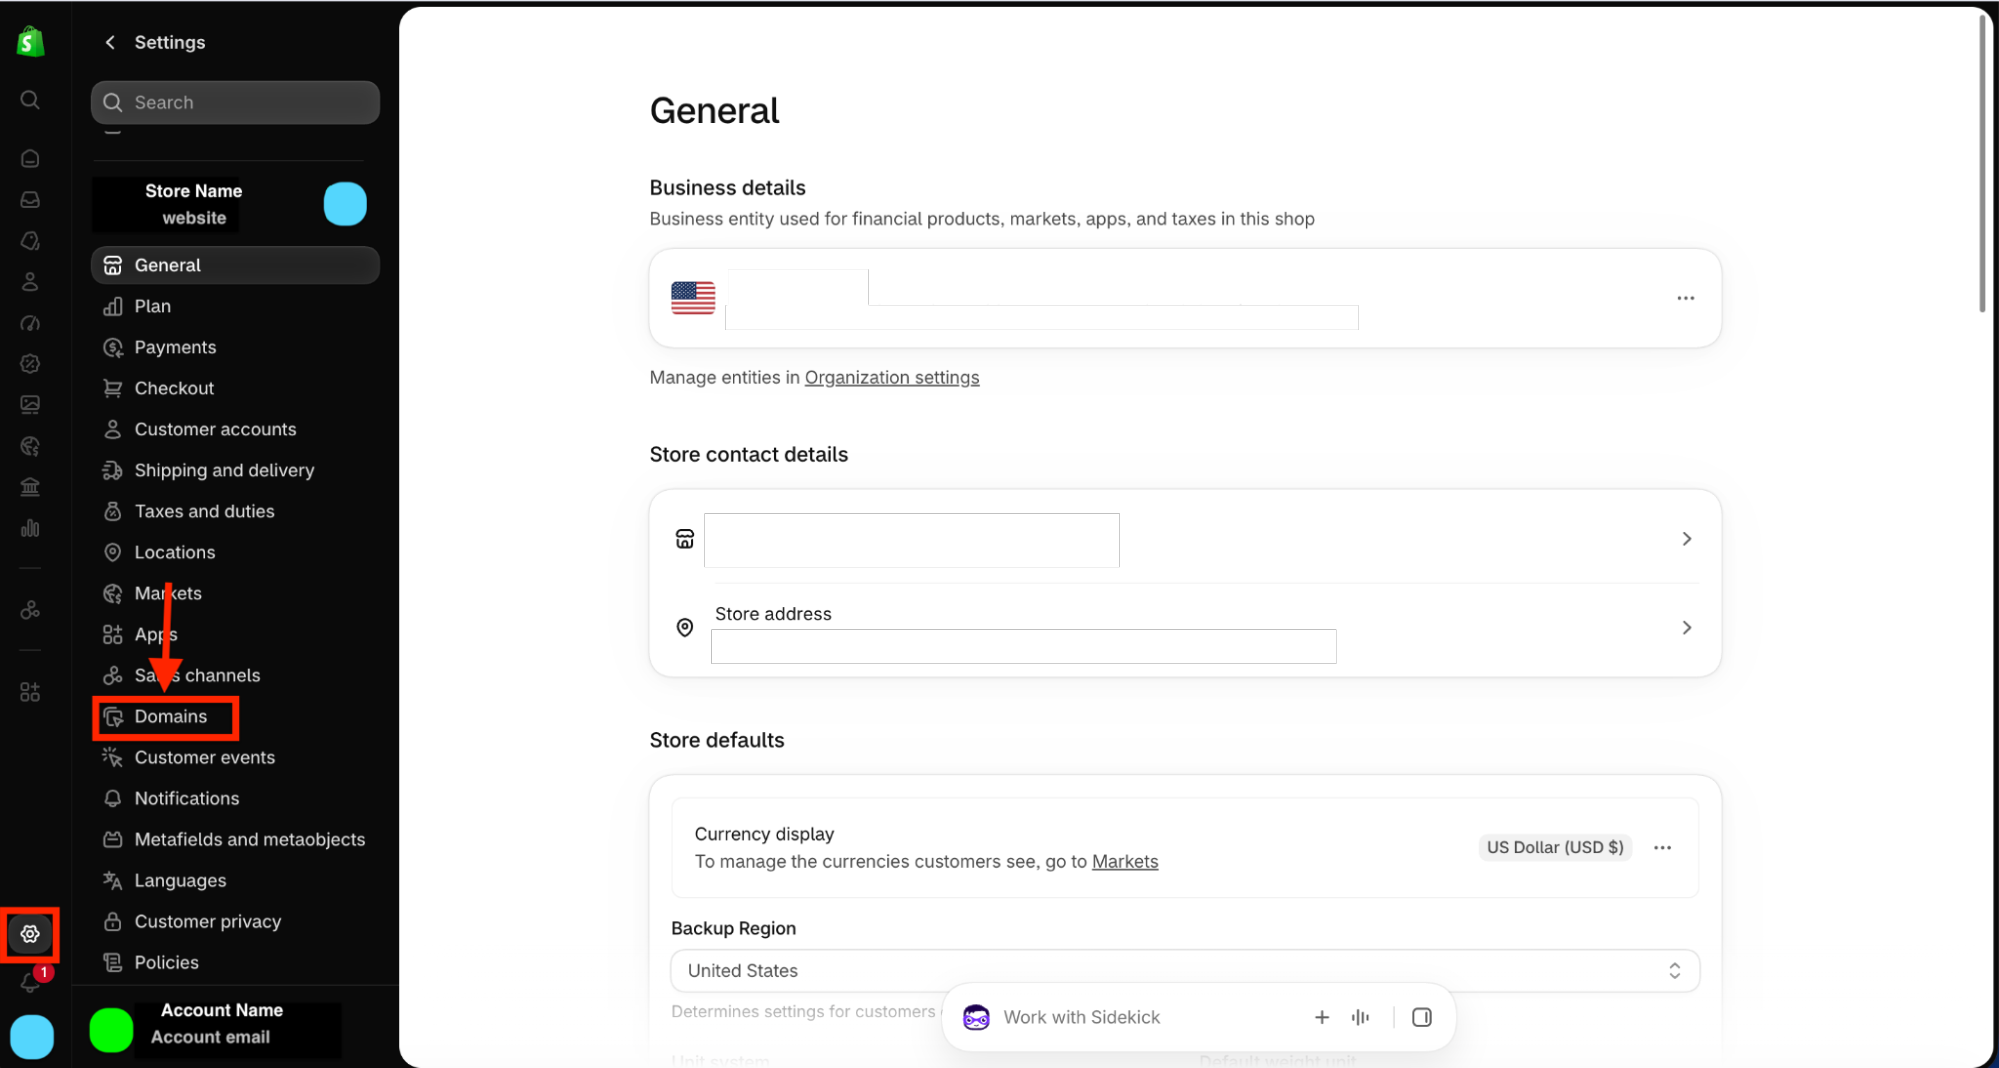Click the Sidekick mascot icon
This screenshot has width=1999, height=1068.
pyautogui.click(x=976, y=1017)
